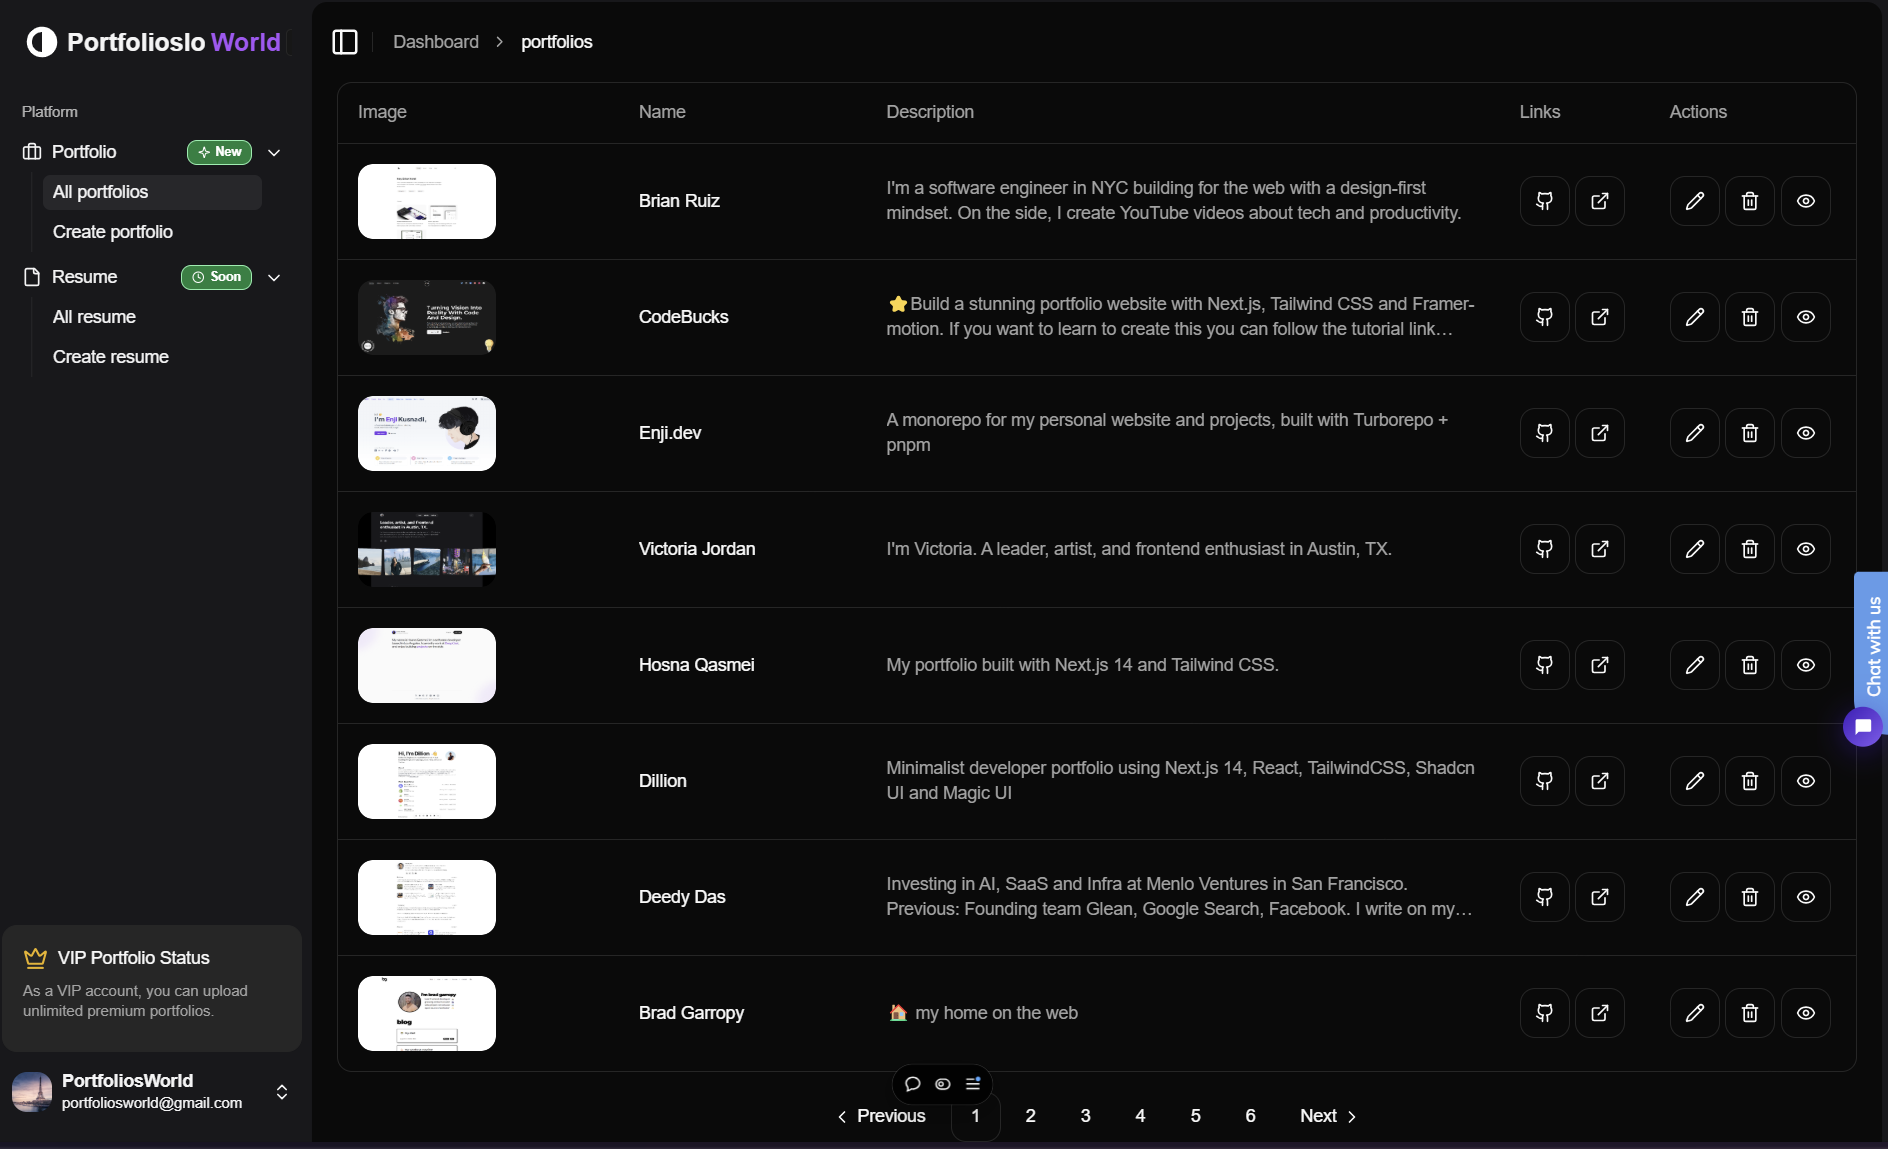Go to the Next page
This screenshot has height=1149, width=1888.
point(1328,1116)
